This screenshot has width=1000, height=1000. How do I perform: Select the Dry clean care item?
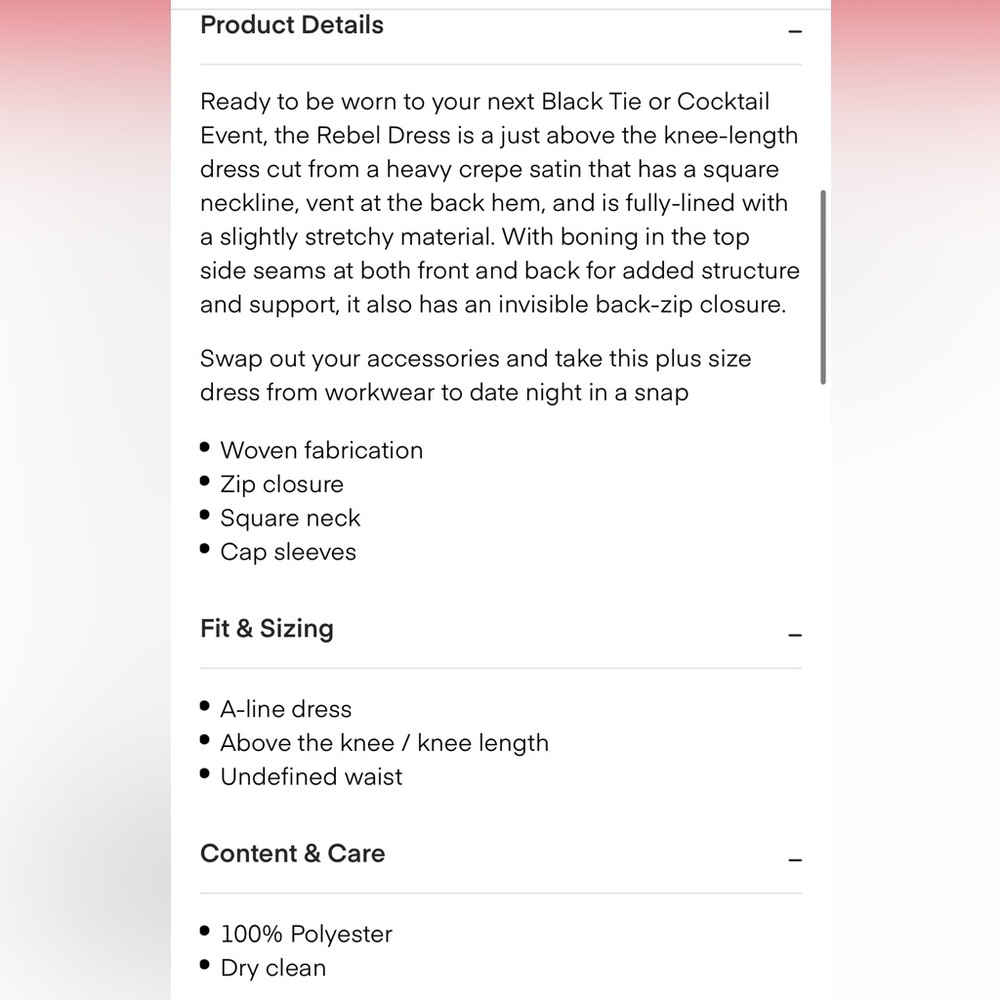(x=273, y=968)
